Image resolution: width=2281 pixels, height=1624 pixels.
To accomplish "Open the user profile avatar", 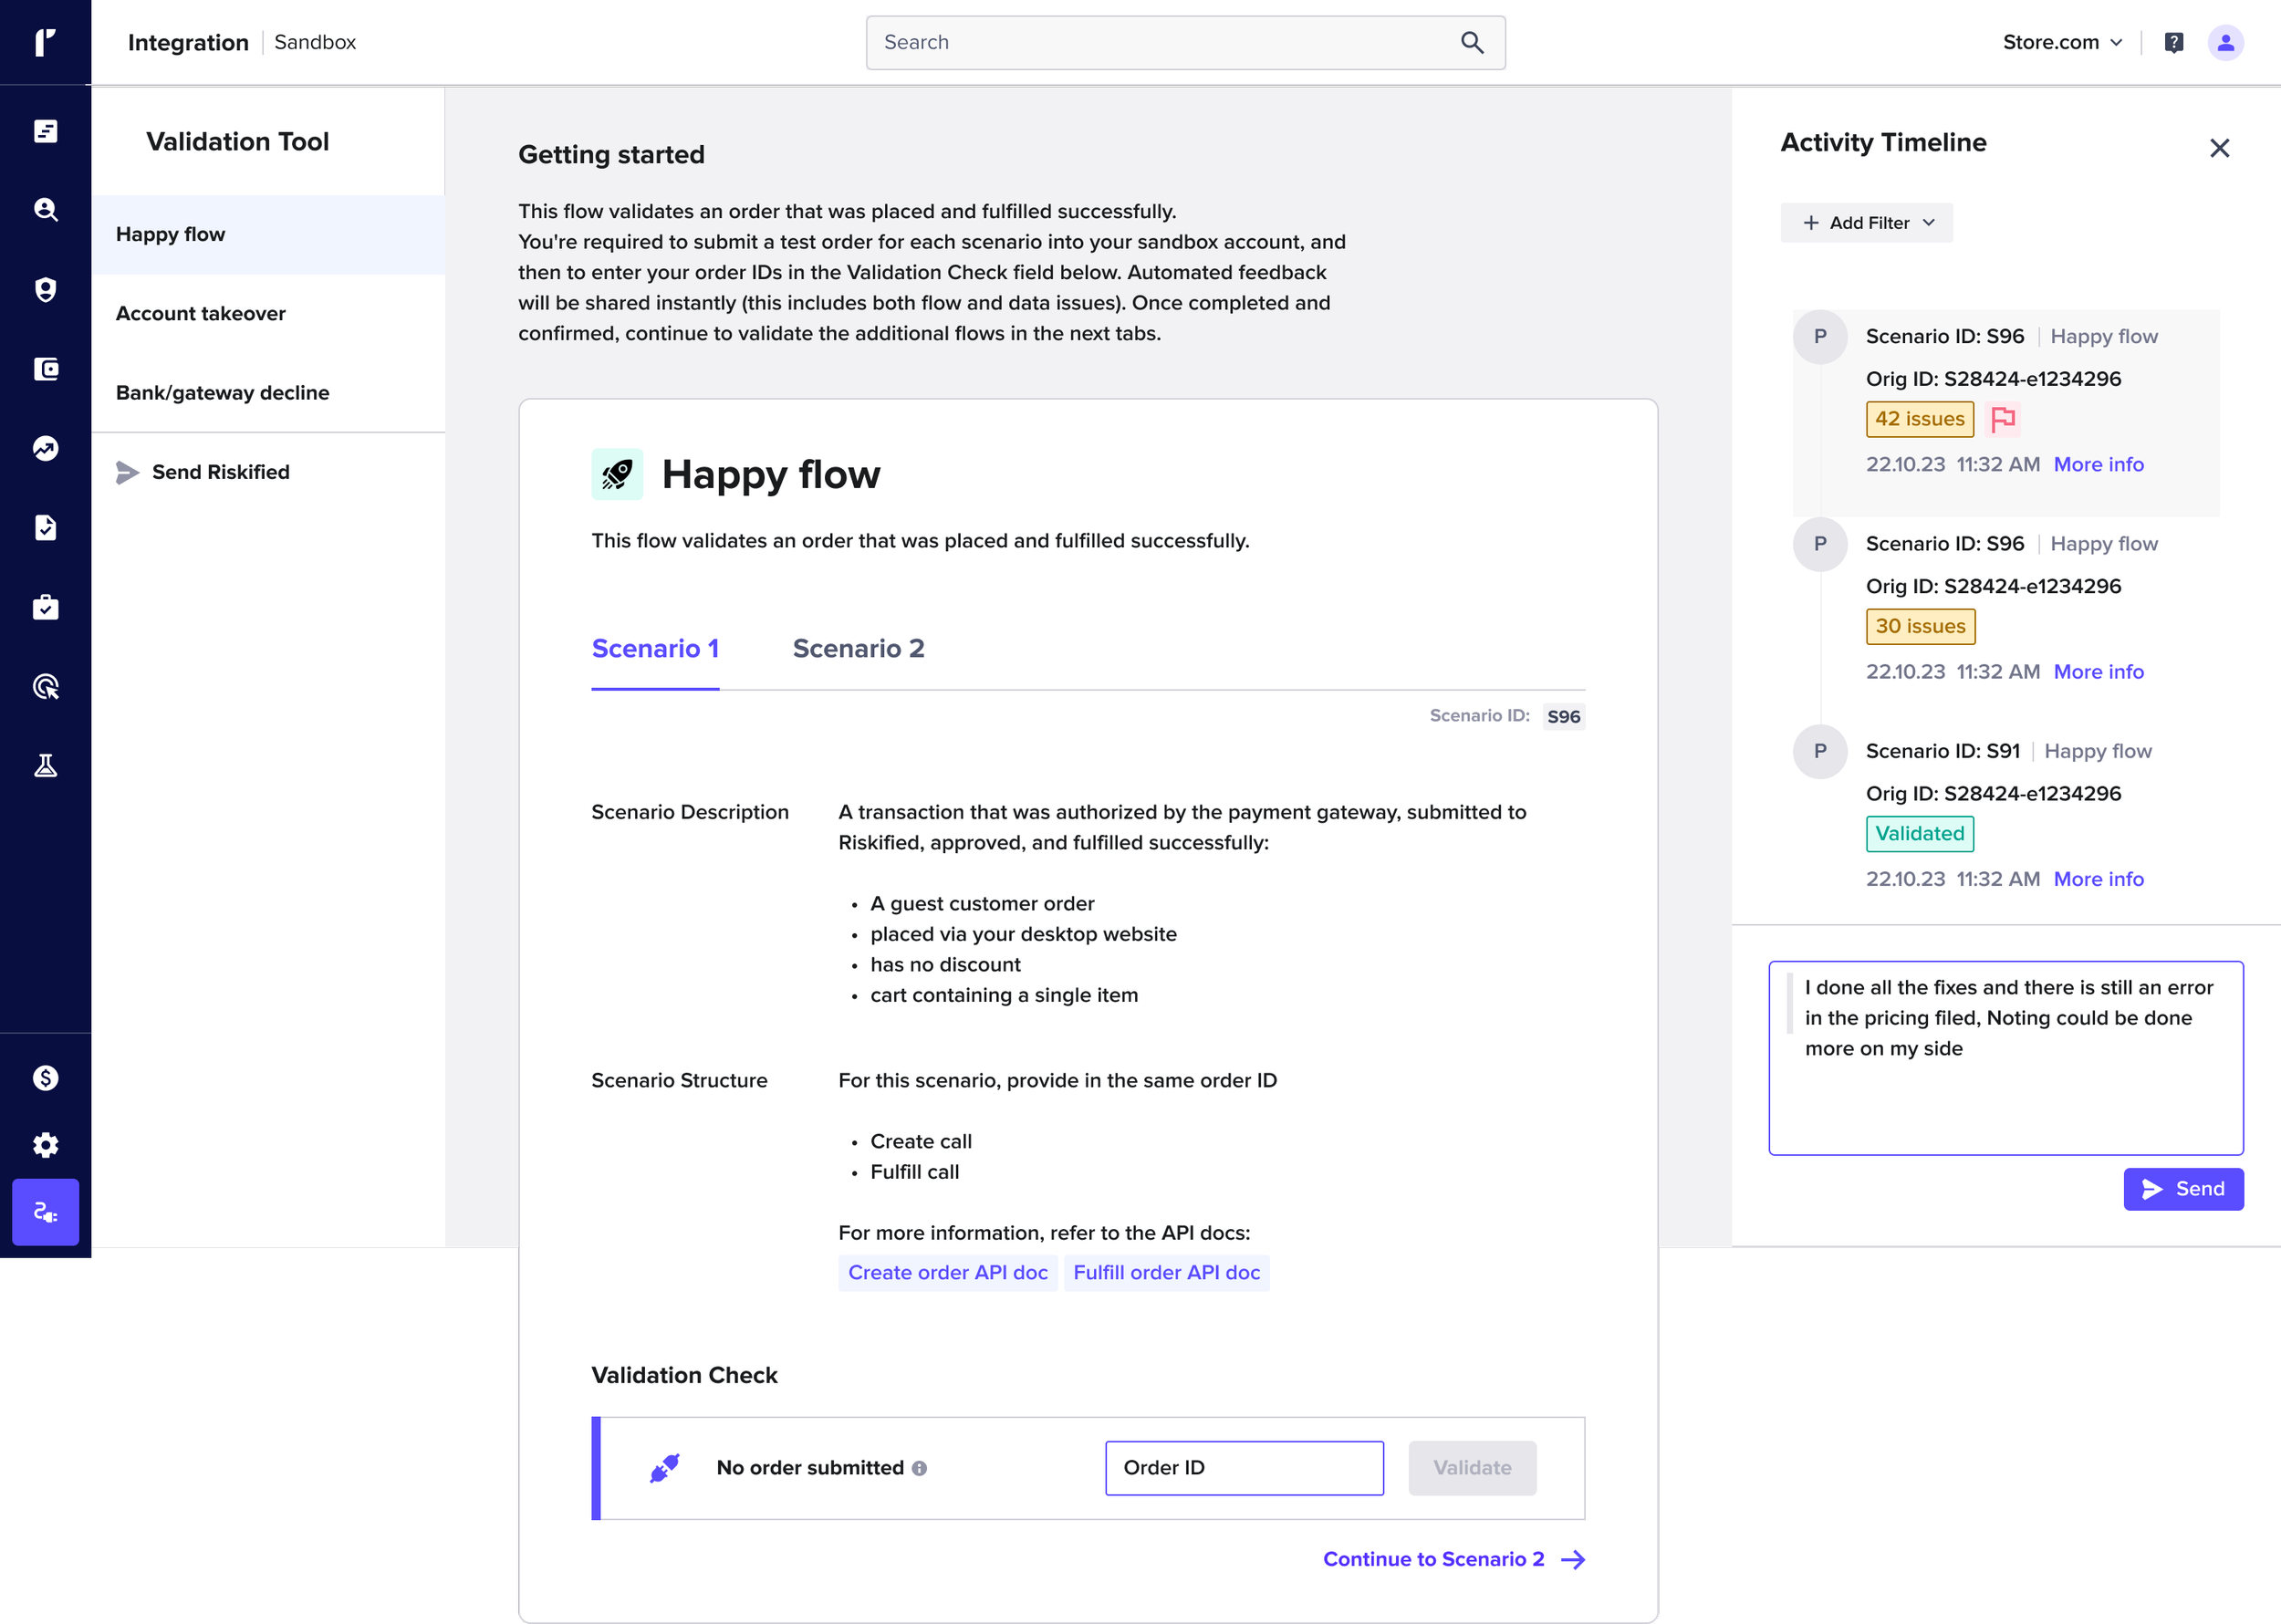I will pos(2225,42).
